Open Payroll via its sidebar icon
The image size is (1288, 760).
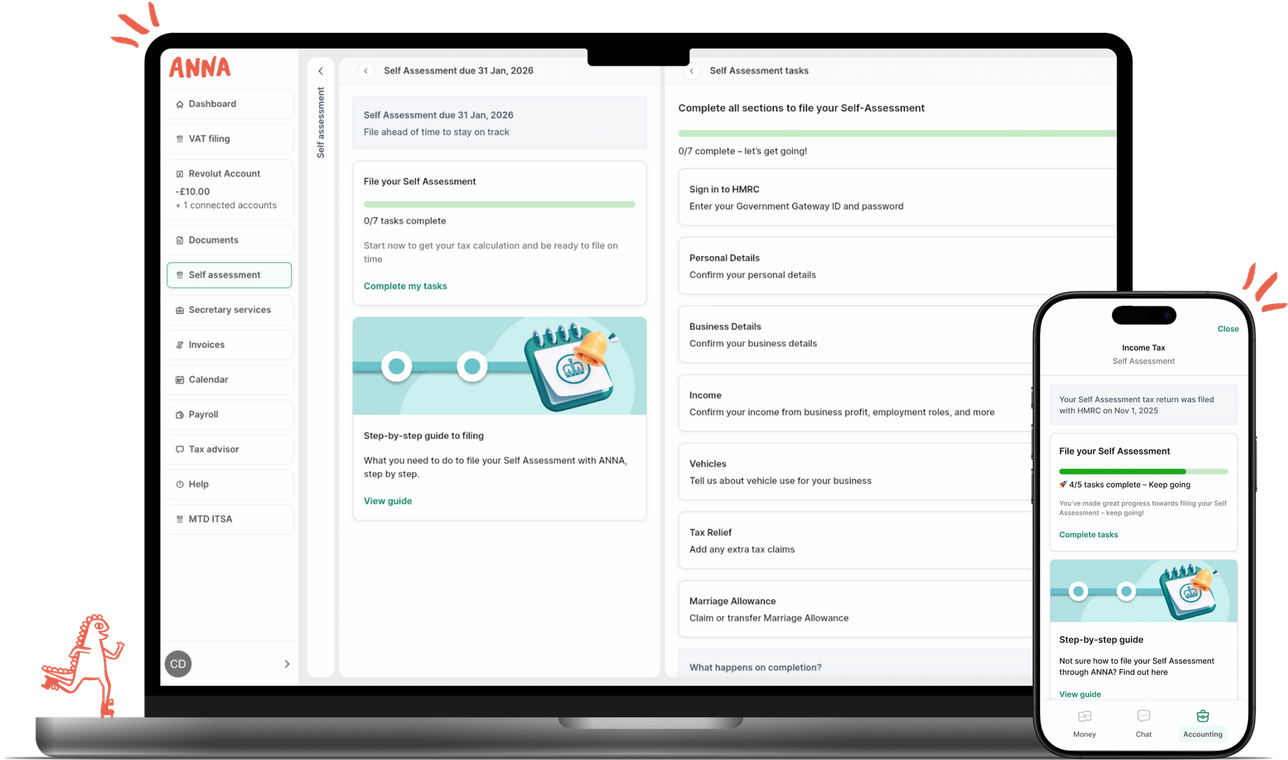pyautogui.click(x=178, y=414)
